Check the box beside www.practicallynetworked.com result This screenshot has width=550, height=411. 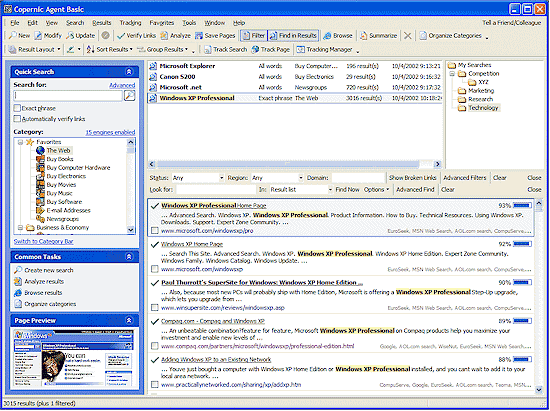click(154, 385)
